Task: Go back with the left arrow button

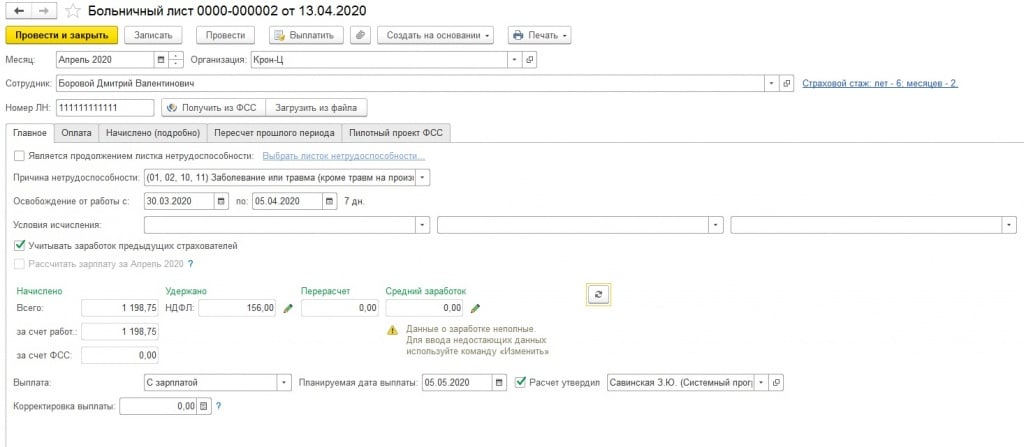Action: [19, 10]
